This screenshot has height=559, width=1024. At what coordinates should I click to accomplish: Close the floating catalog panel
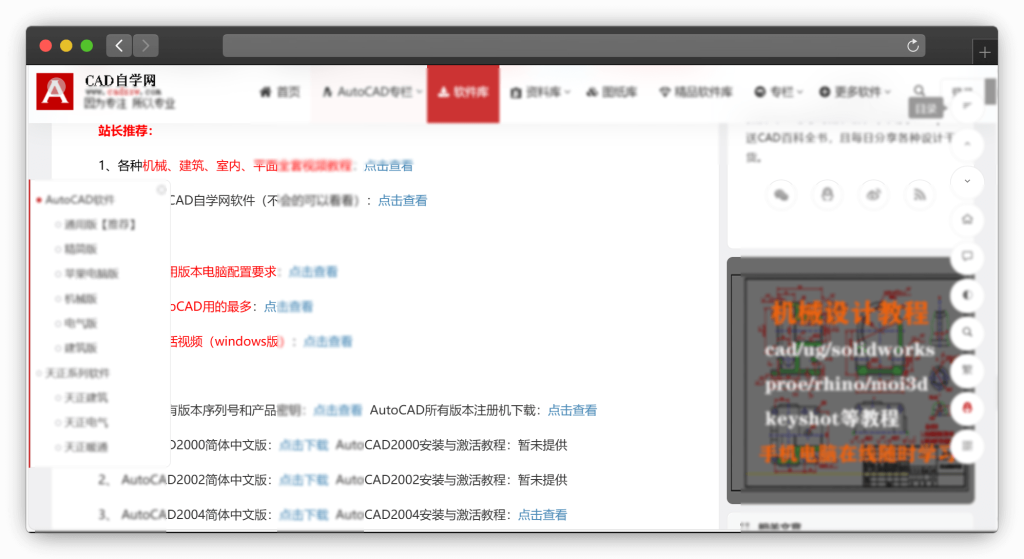pos(161,189)
